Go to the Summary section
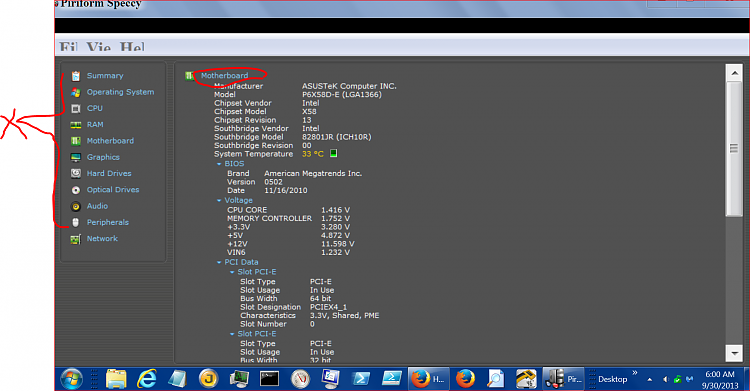 coord(105,76)
